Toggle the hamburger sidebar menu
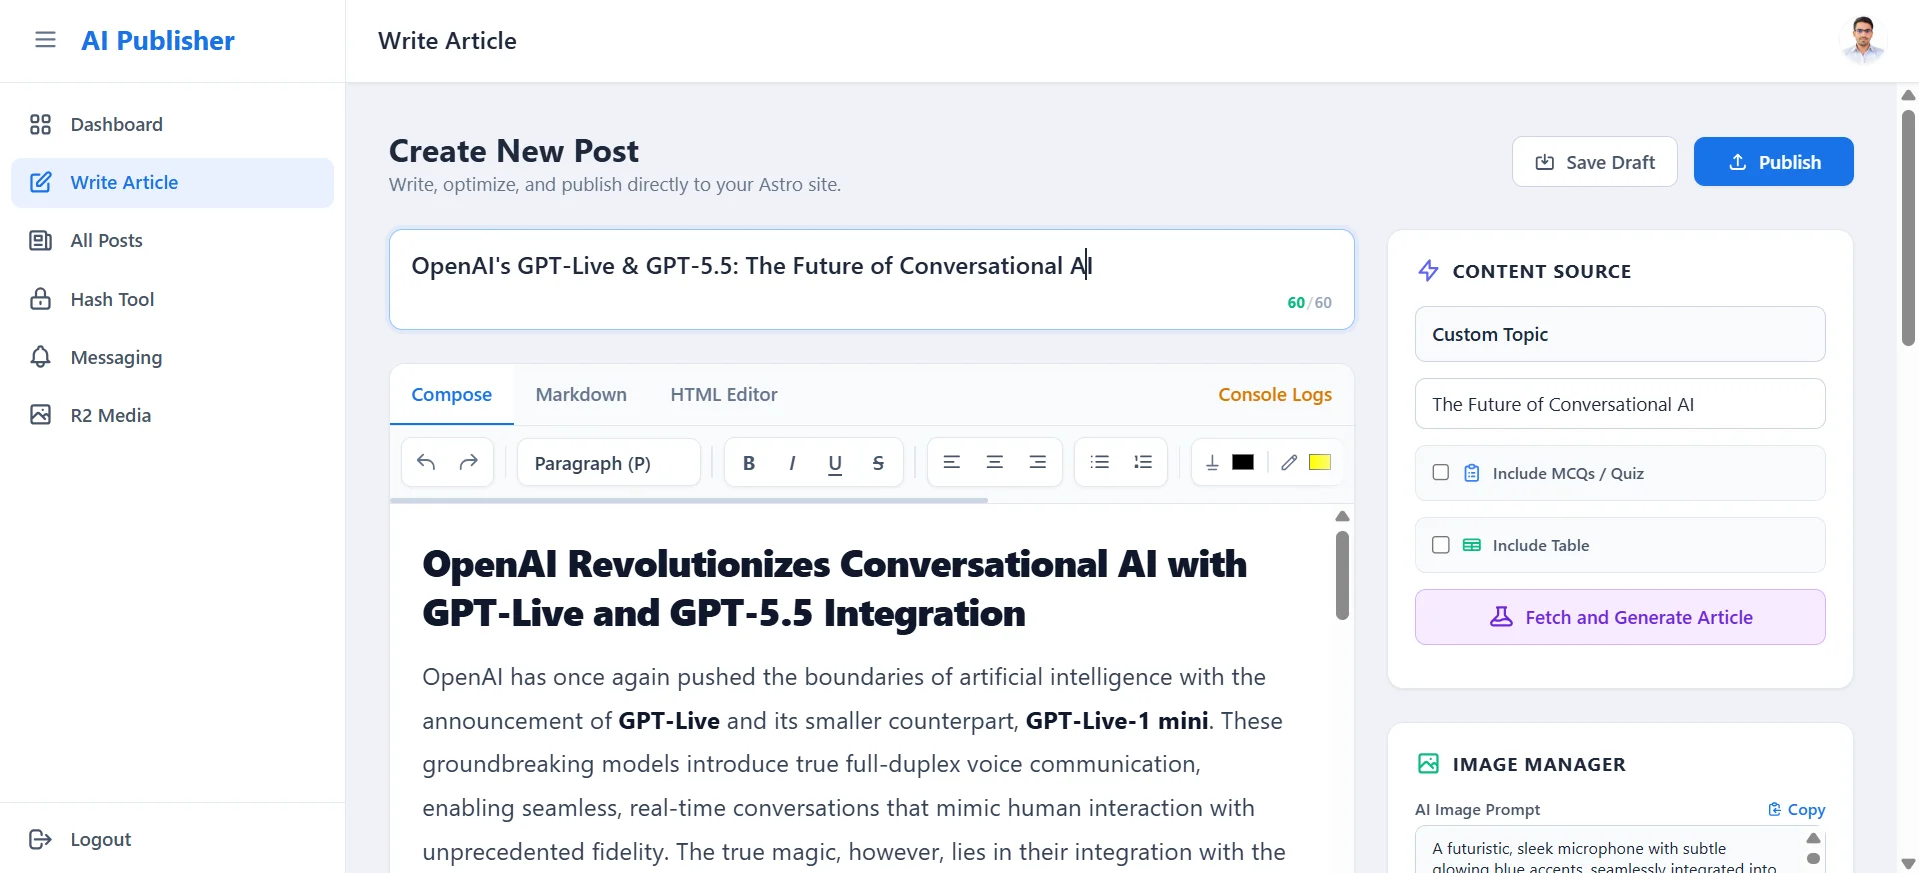This screenshot has width=1919, height=873. (x=45, y=40)
